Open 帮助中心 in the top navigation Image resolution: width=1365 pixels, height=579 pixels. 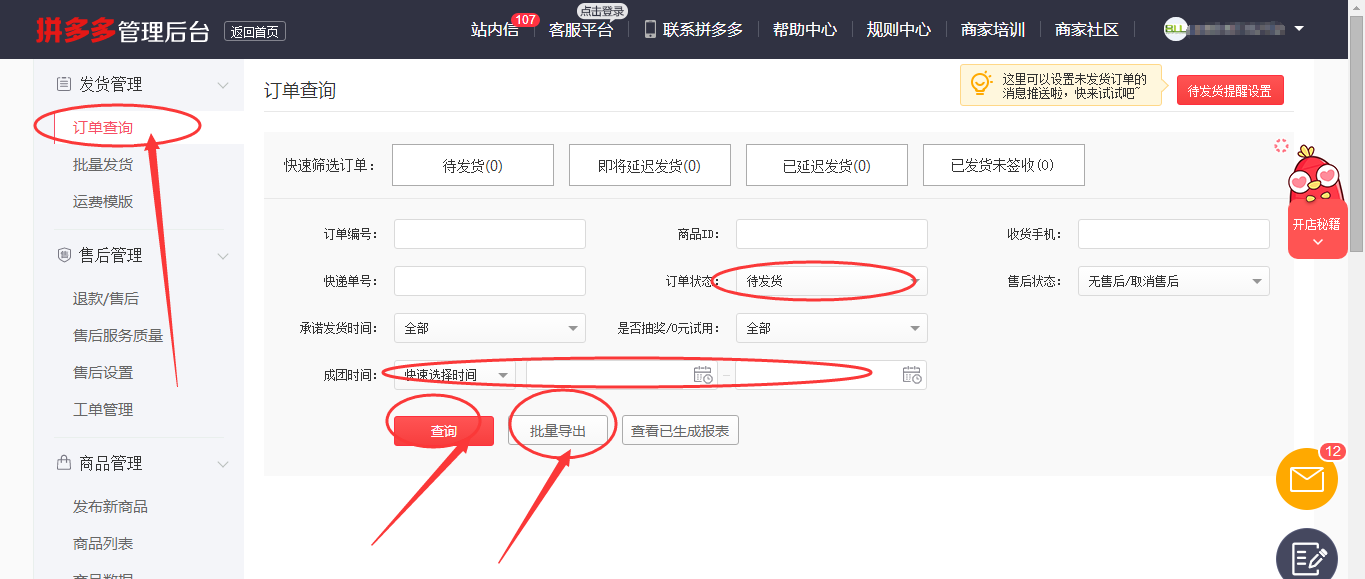tap(805, 29)
